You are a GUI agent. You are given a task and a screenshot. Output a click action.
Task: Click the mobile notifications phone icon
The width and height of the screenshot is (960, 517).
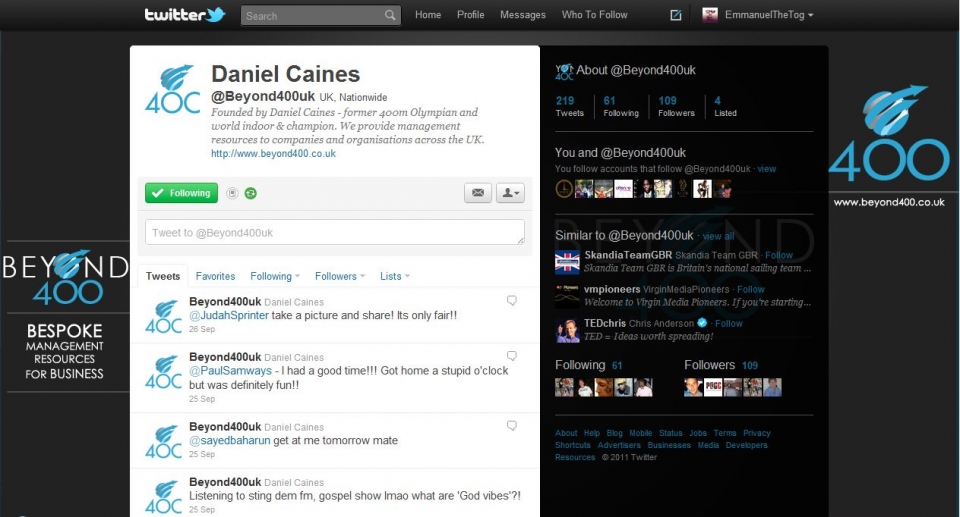pyautogui.click(x=232, y=193)
